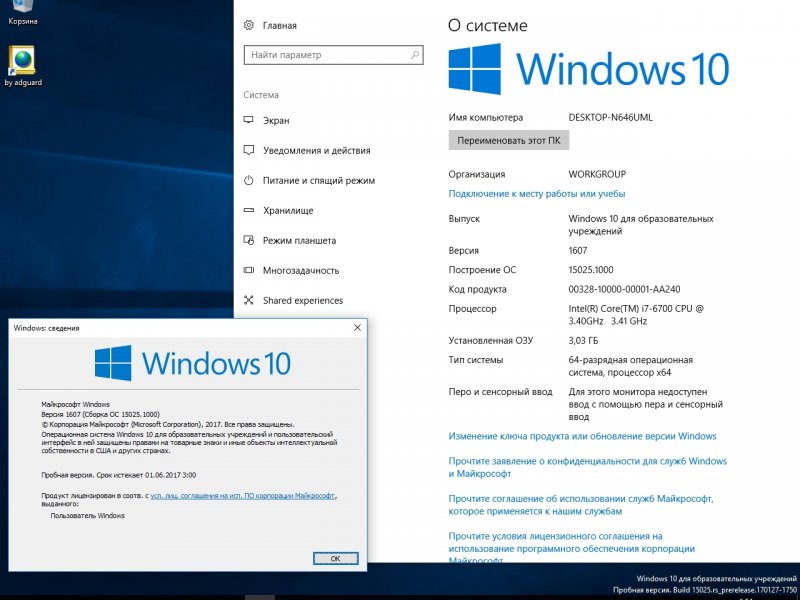This screenshot has width=800, height=600.
Task: Open the Microsoft services agreement link
Action: point(581,505)
